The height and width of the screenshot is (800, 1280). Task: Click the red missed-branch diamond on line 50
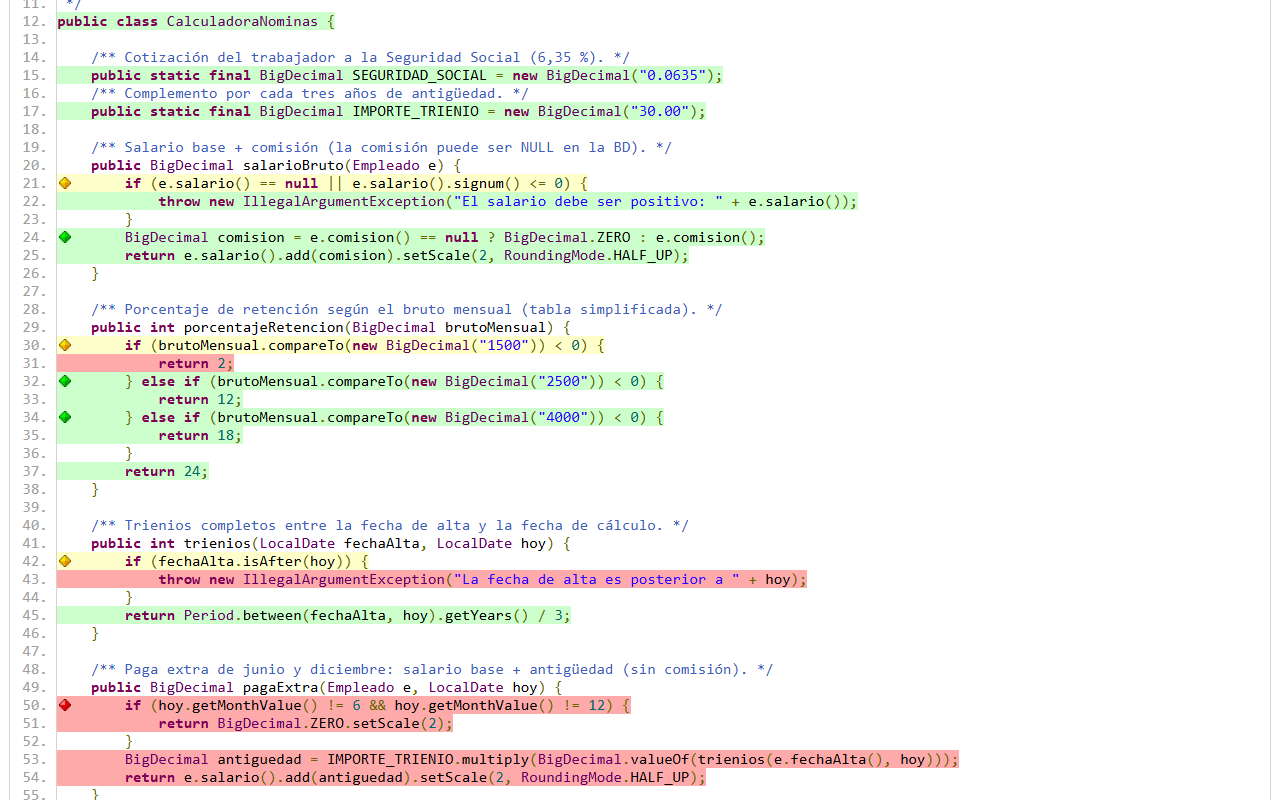tap(65, 705)
